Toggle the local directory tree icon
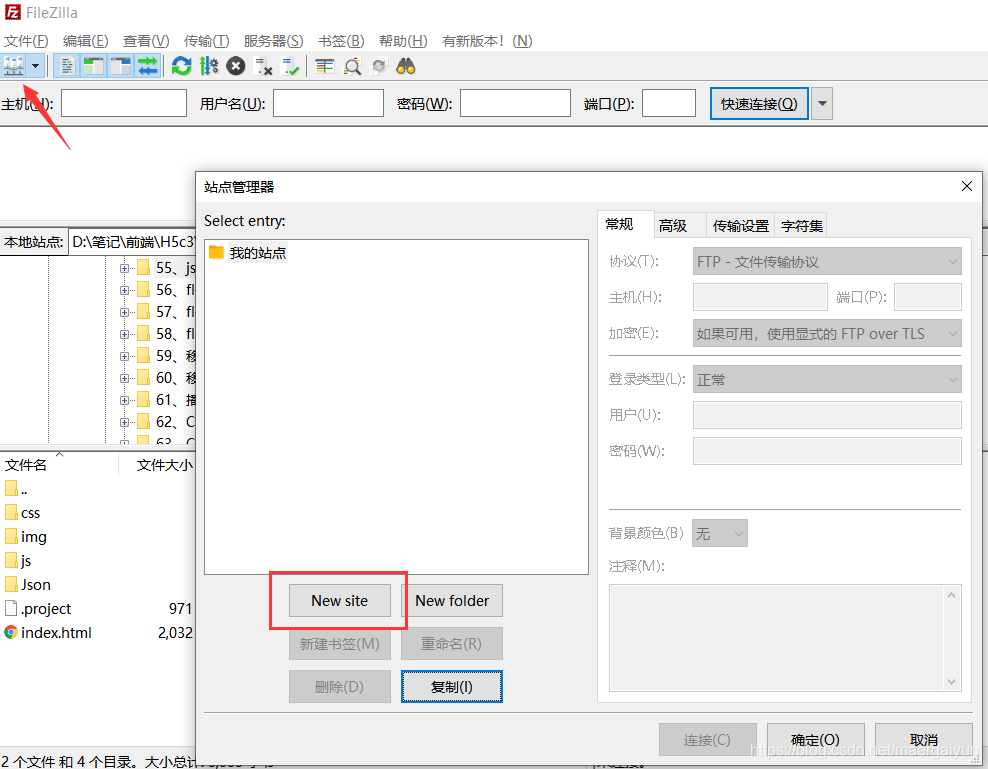Image resolution: width=988 pixels, height=769 pixels. (94, 66)
